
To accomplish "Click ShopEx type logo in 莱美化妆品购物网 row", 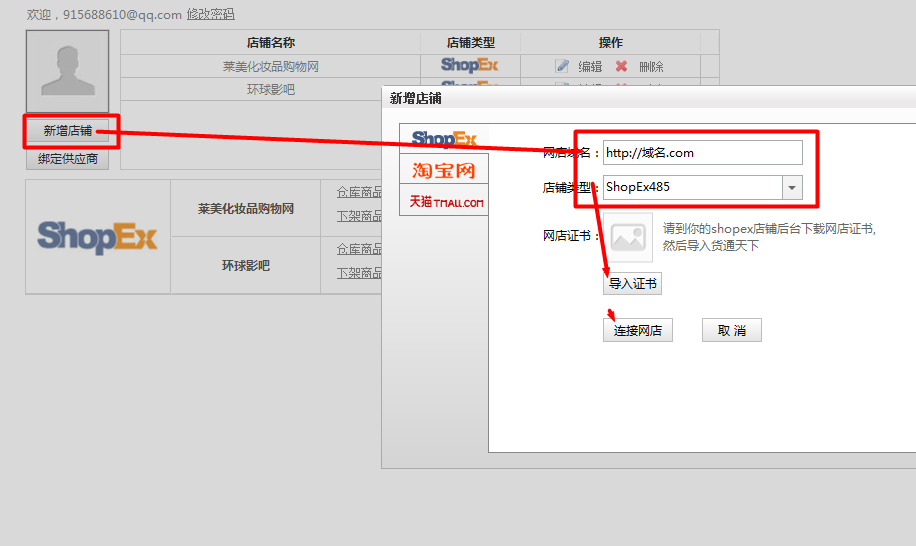I will (x=470, y=65).
